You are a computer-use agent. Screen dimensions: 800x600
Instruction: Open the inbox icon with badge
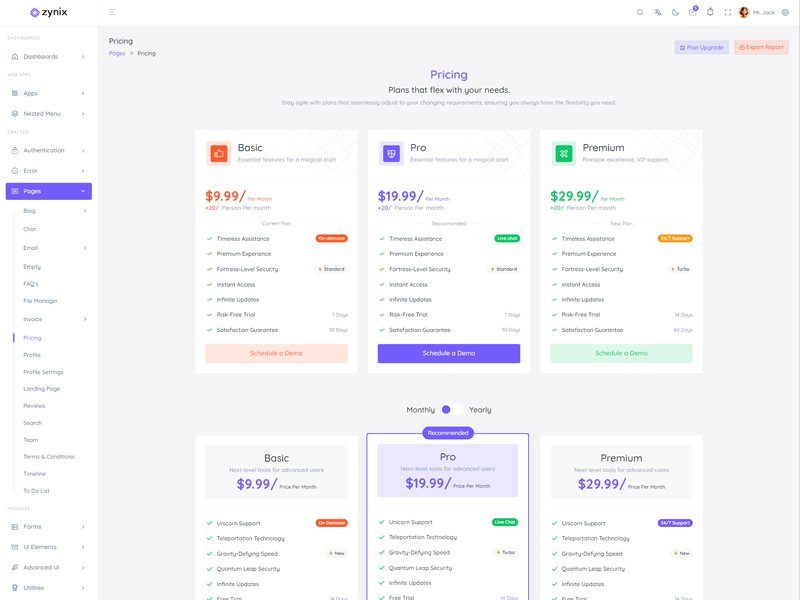click(692, 13)
